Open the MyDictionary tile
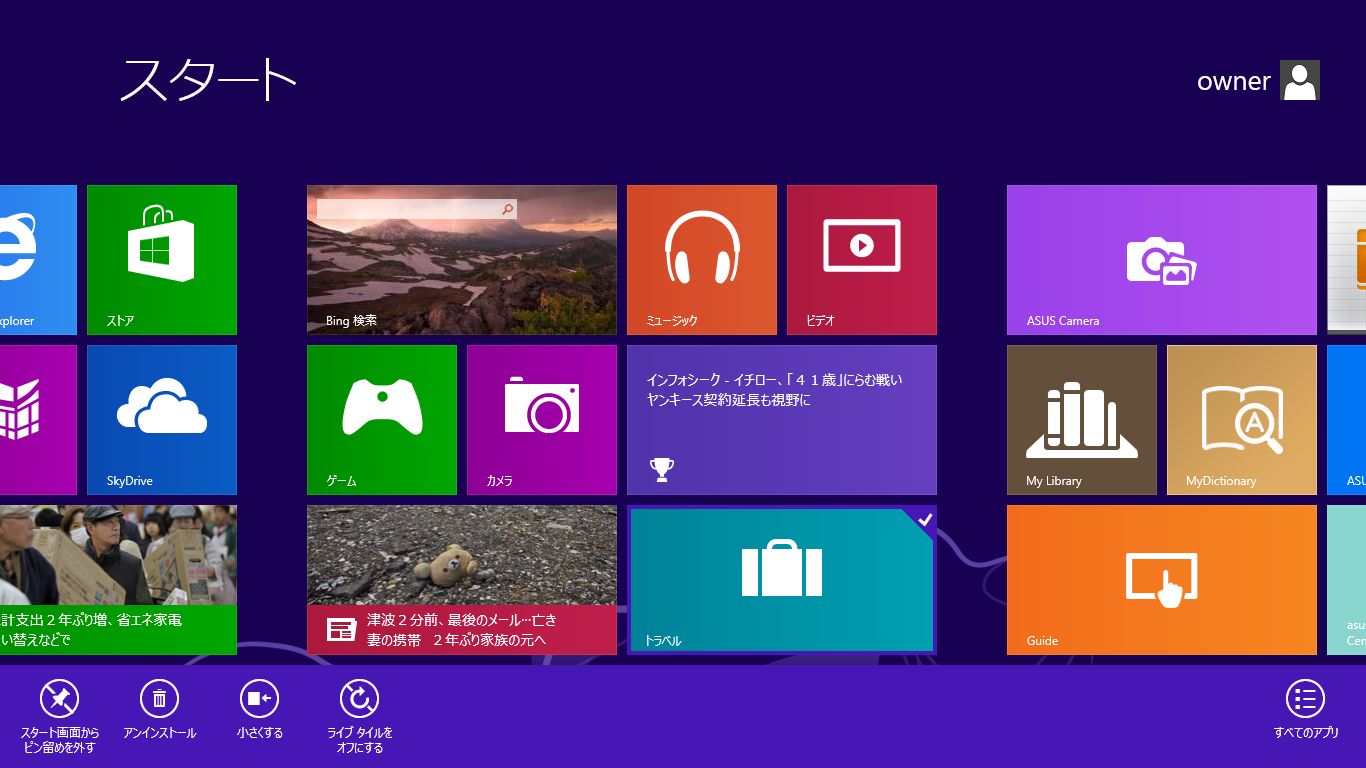 point(1242,420)
